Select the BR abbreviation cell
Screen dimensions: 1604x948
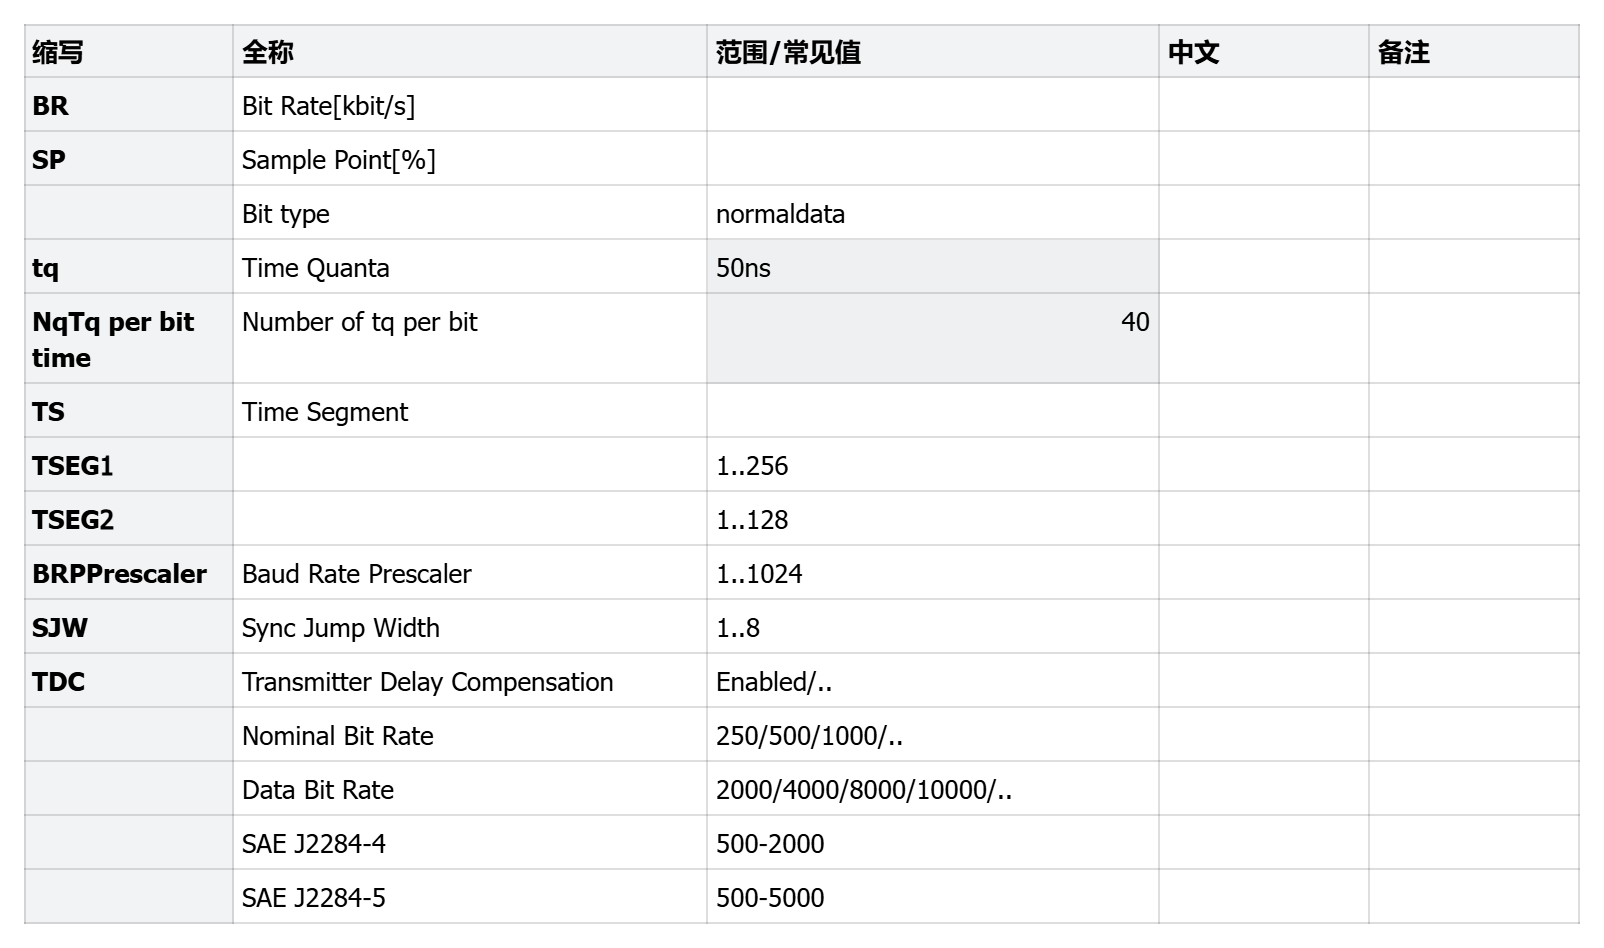pyautogui.click(x=128, y=106)
